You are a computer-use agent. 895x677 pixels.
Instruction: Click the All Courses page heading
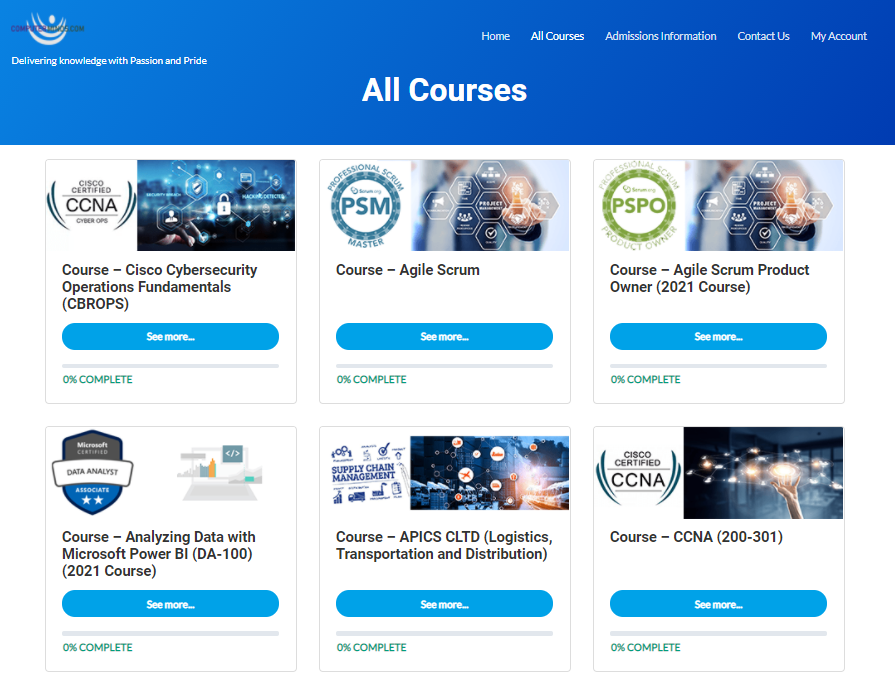pyautogui.click(x=444, y=90)
